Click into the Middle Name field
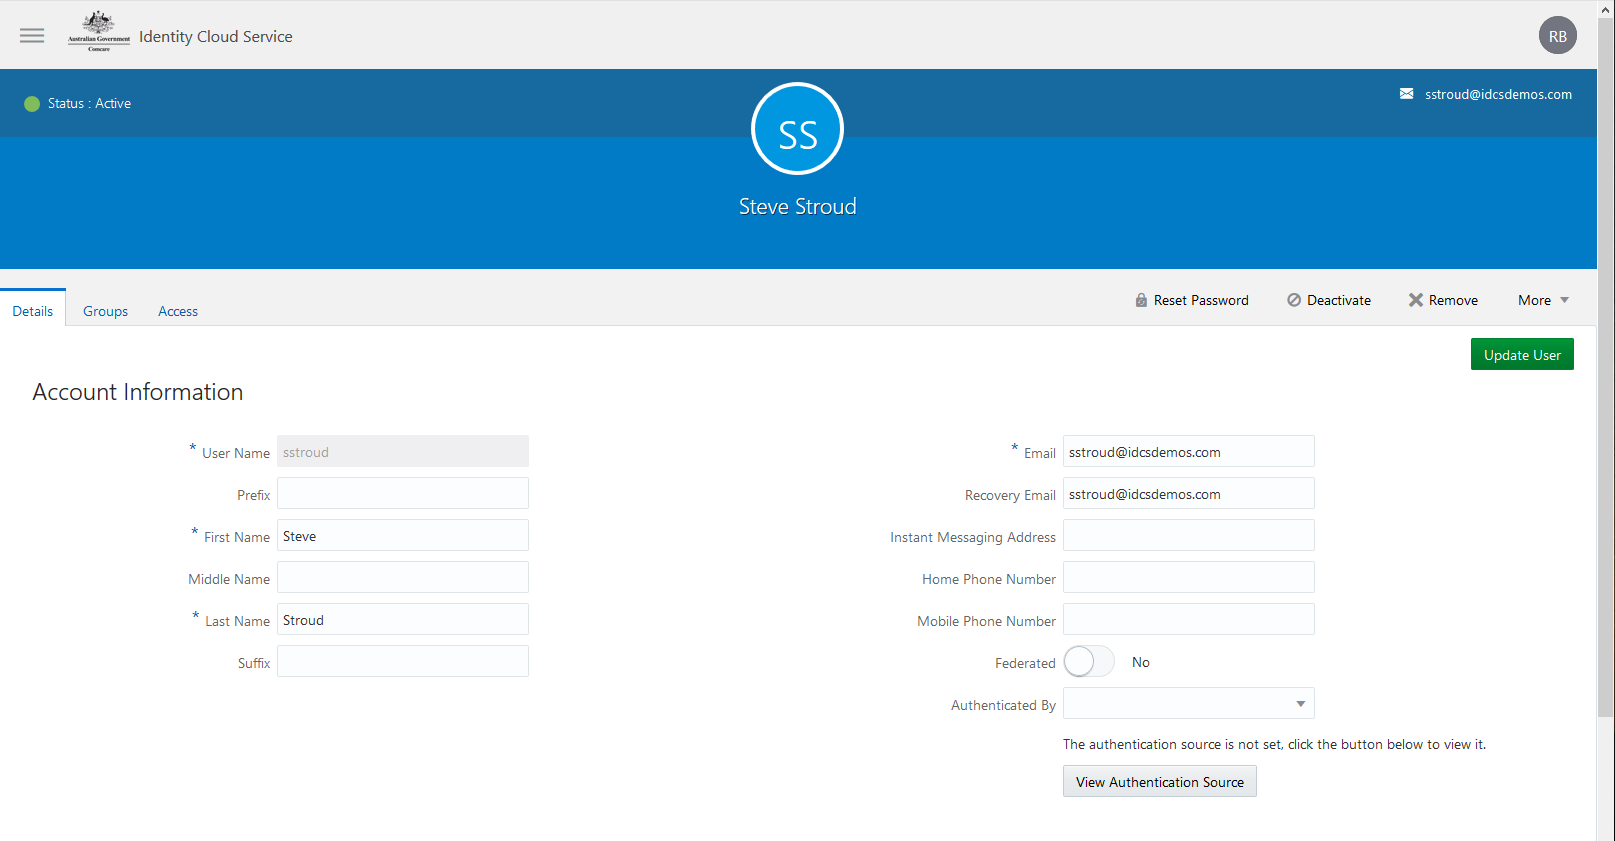The height and width of the screenshot is (841, 1615). click(402, 578)
